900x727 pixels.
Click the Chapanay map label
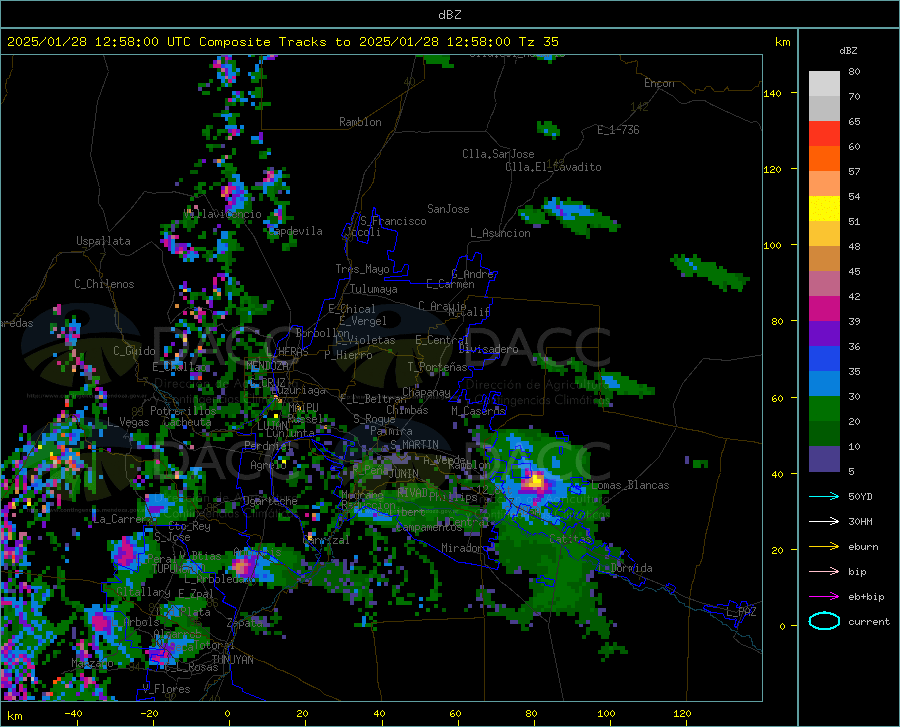[x=426, y=392]
